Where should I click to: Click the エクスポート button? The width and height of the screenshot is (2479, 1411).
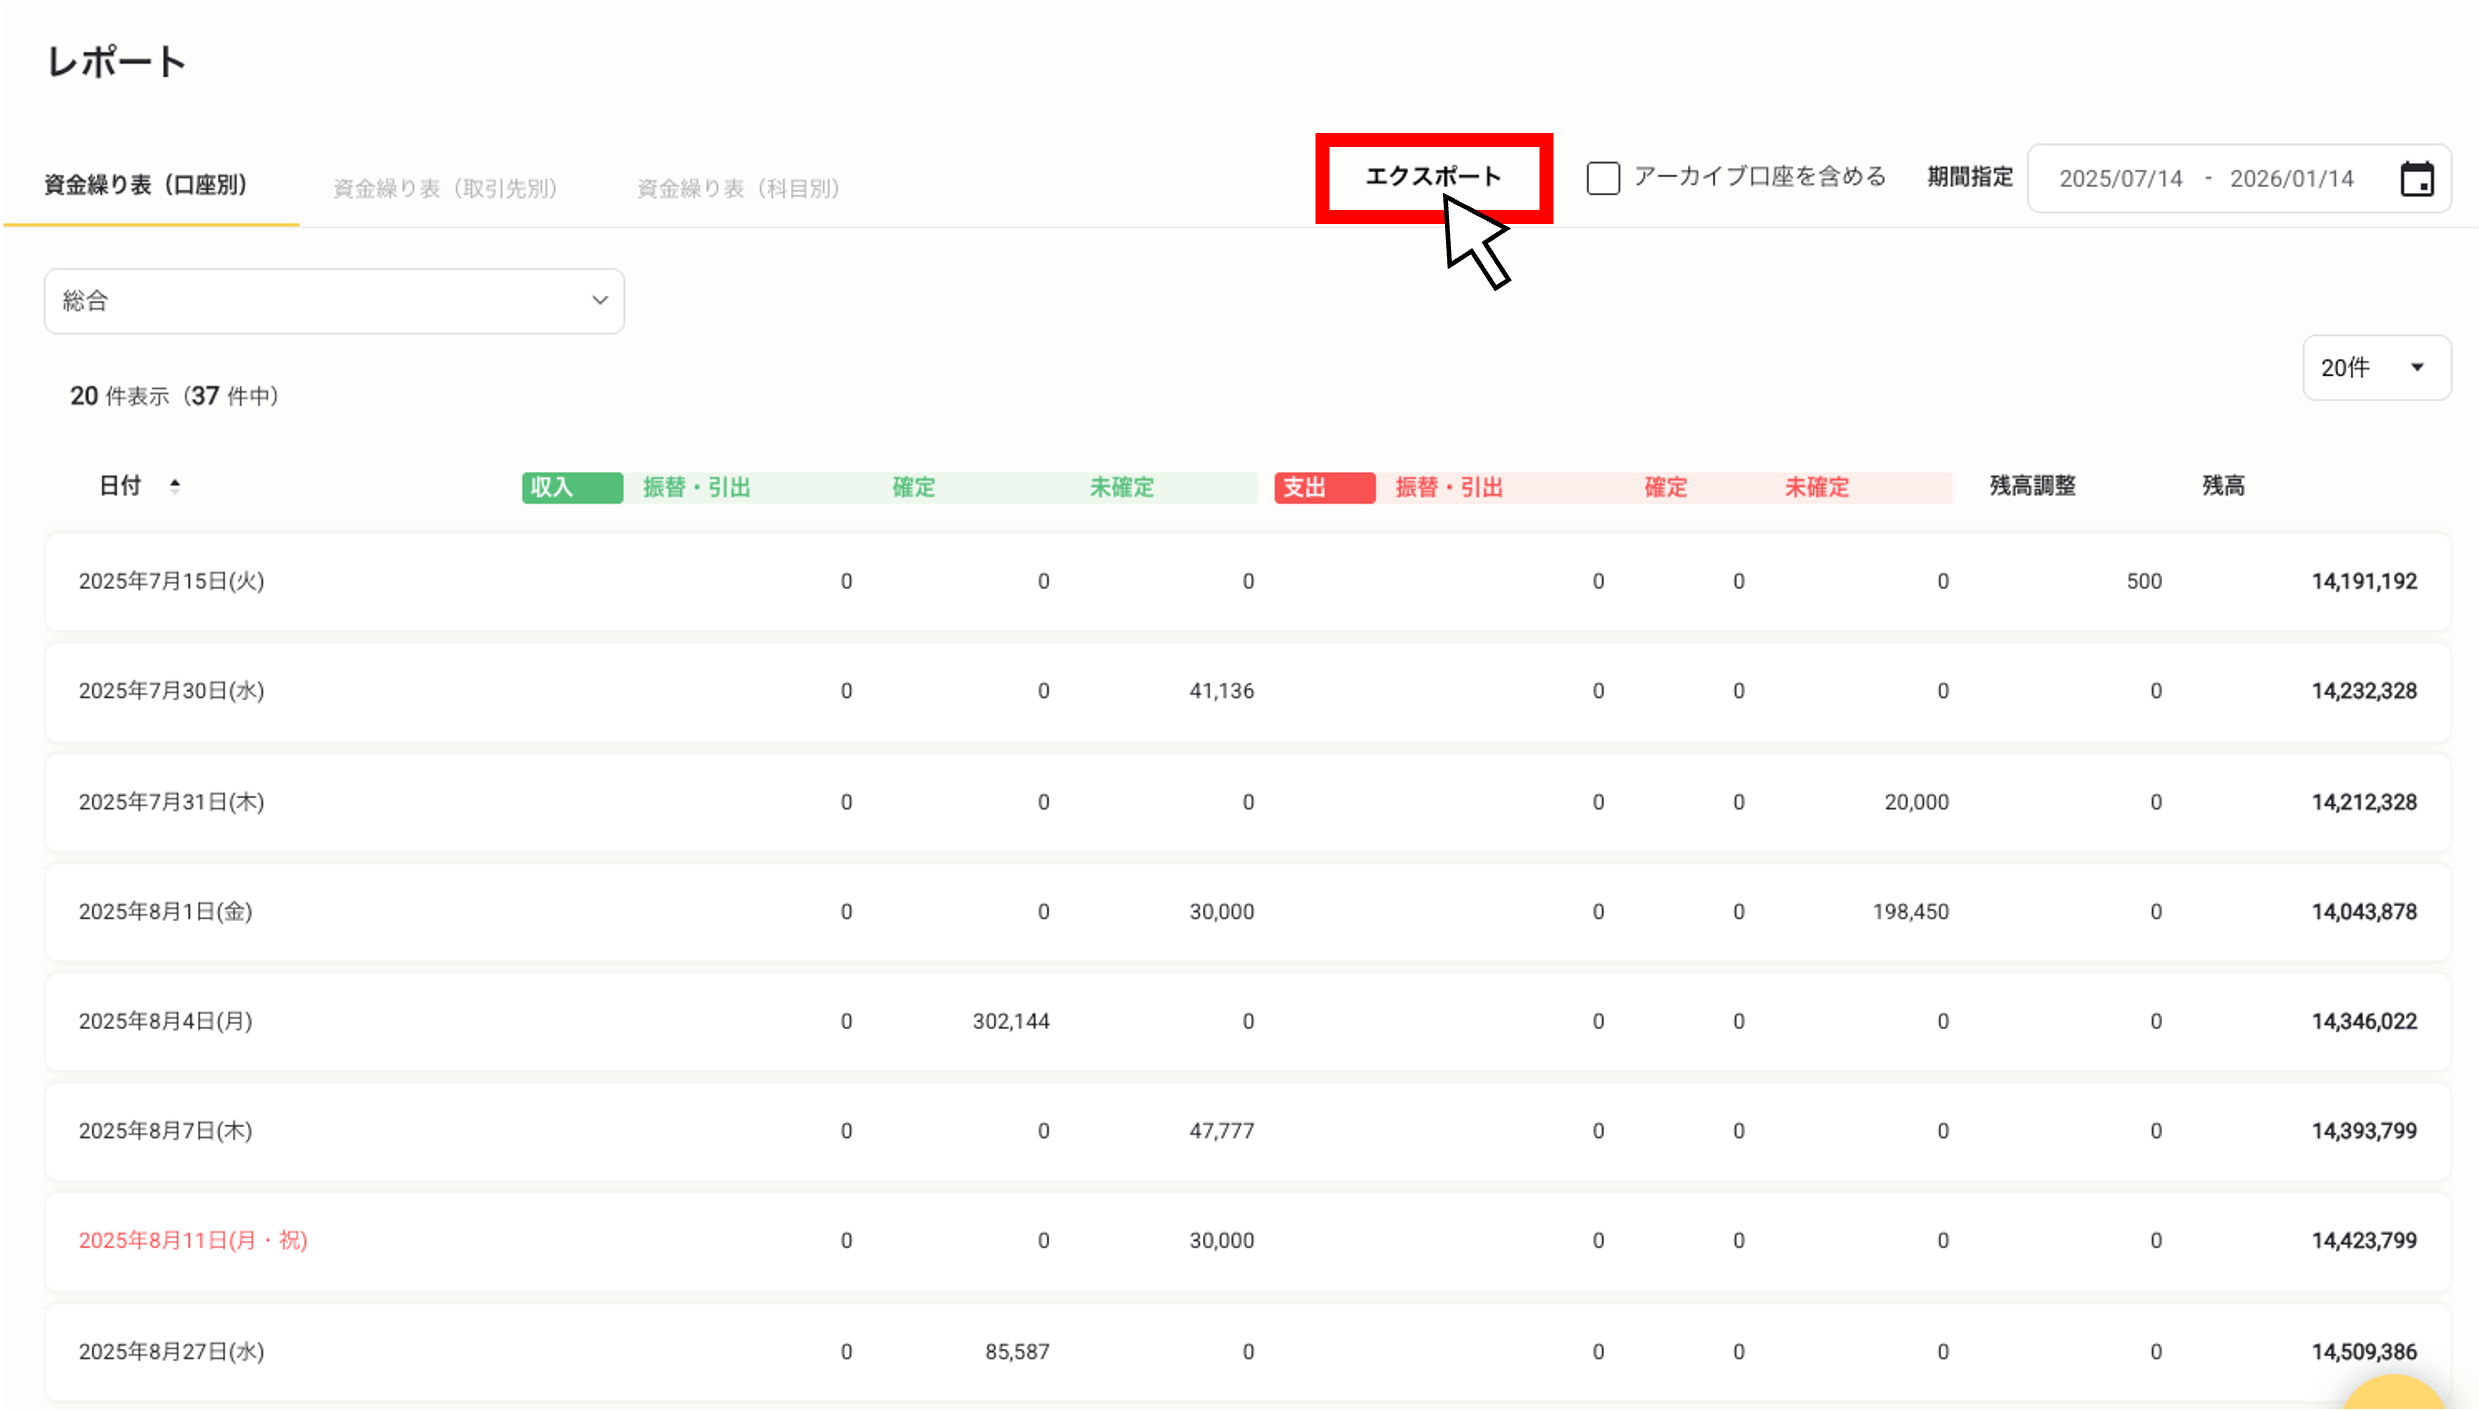tap(1433, 177)
